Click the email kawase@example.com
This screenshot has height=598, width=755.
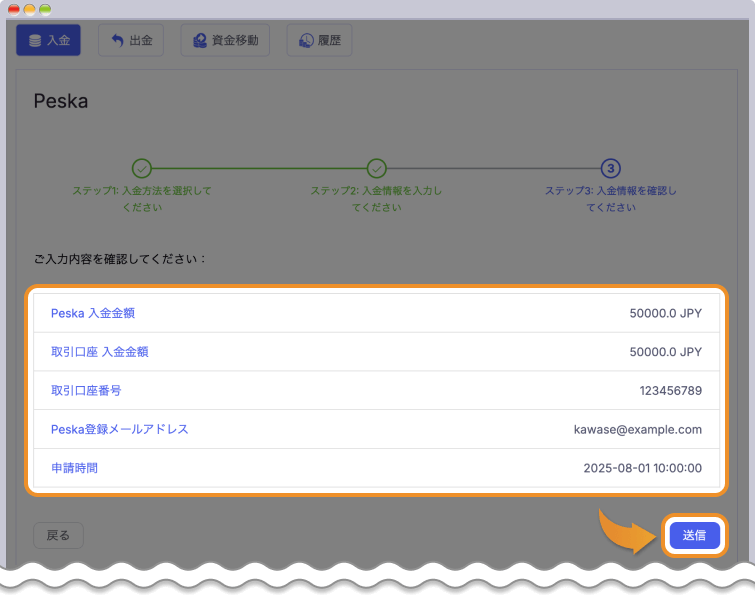(638, 429)
